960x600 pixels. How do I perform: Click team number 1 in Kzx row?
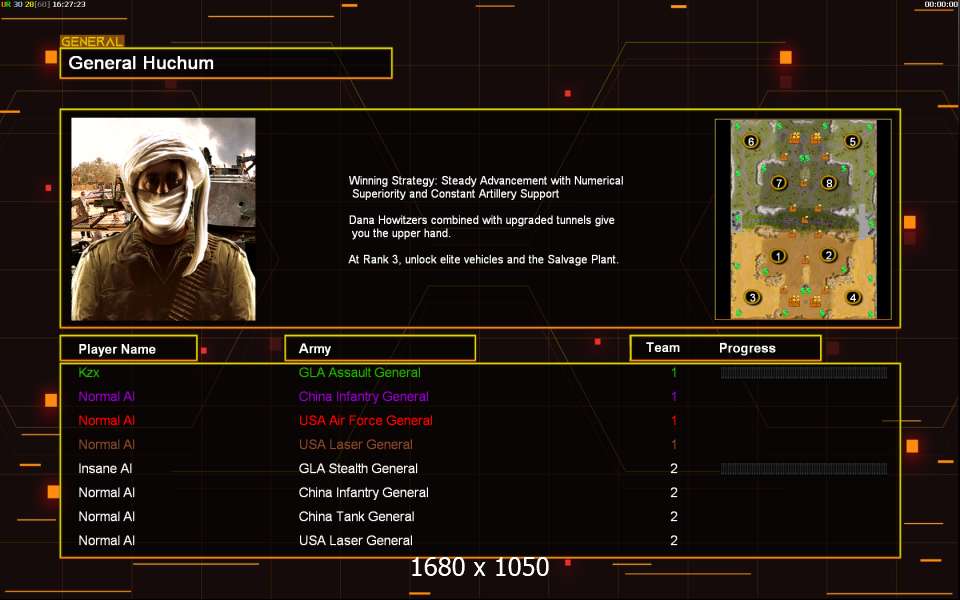[674, 372]
